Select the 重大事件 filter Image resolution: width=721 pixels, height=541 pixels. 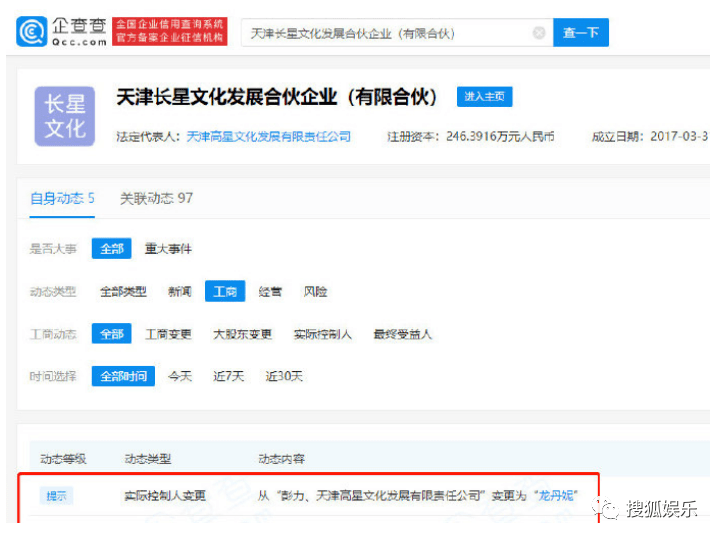click(x=168, y=249)
